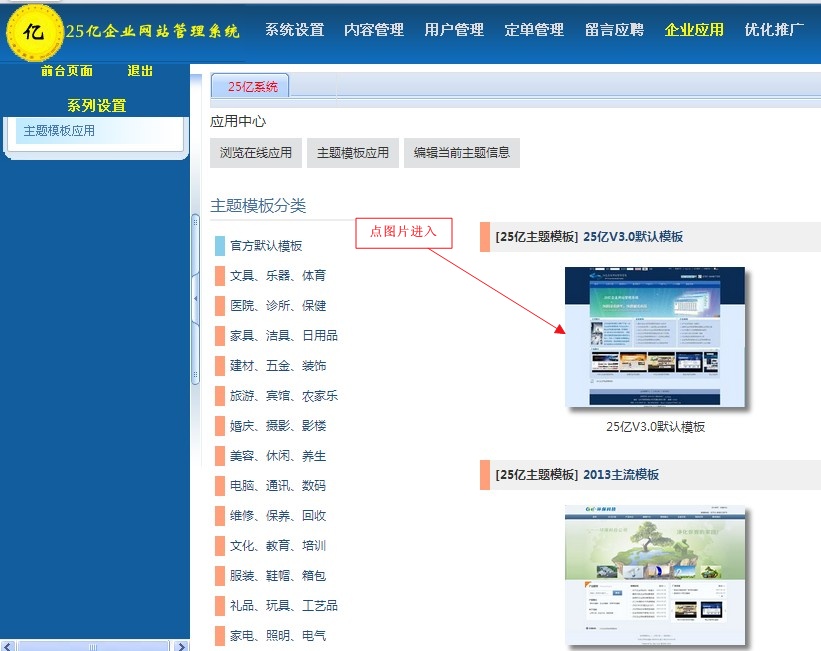Click the 退出 logout link
Viewport: 821px width, 651px height.
click(x=140, y=71)
